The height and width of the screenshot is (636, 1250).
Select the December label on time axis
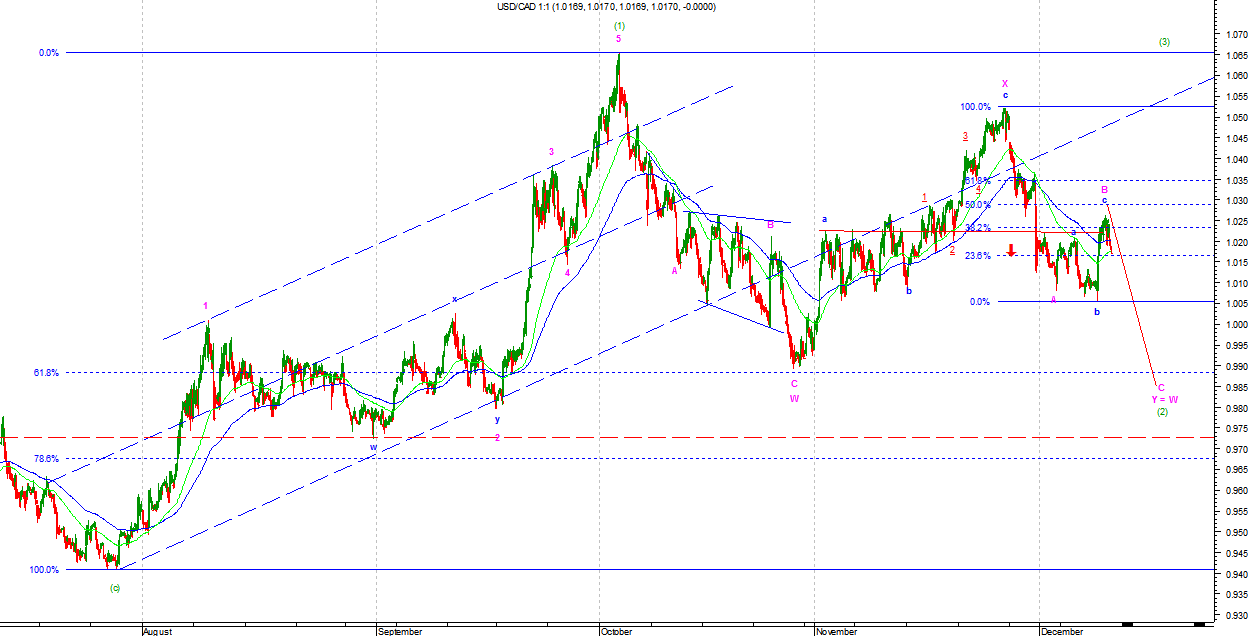click(1062, 631)
